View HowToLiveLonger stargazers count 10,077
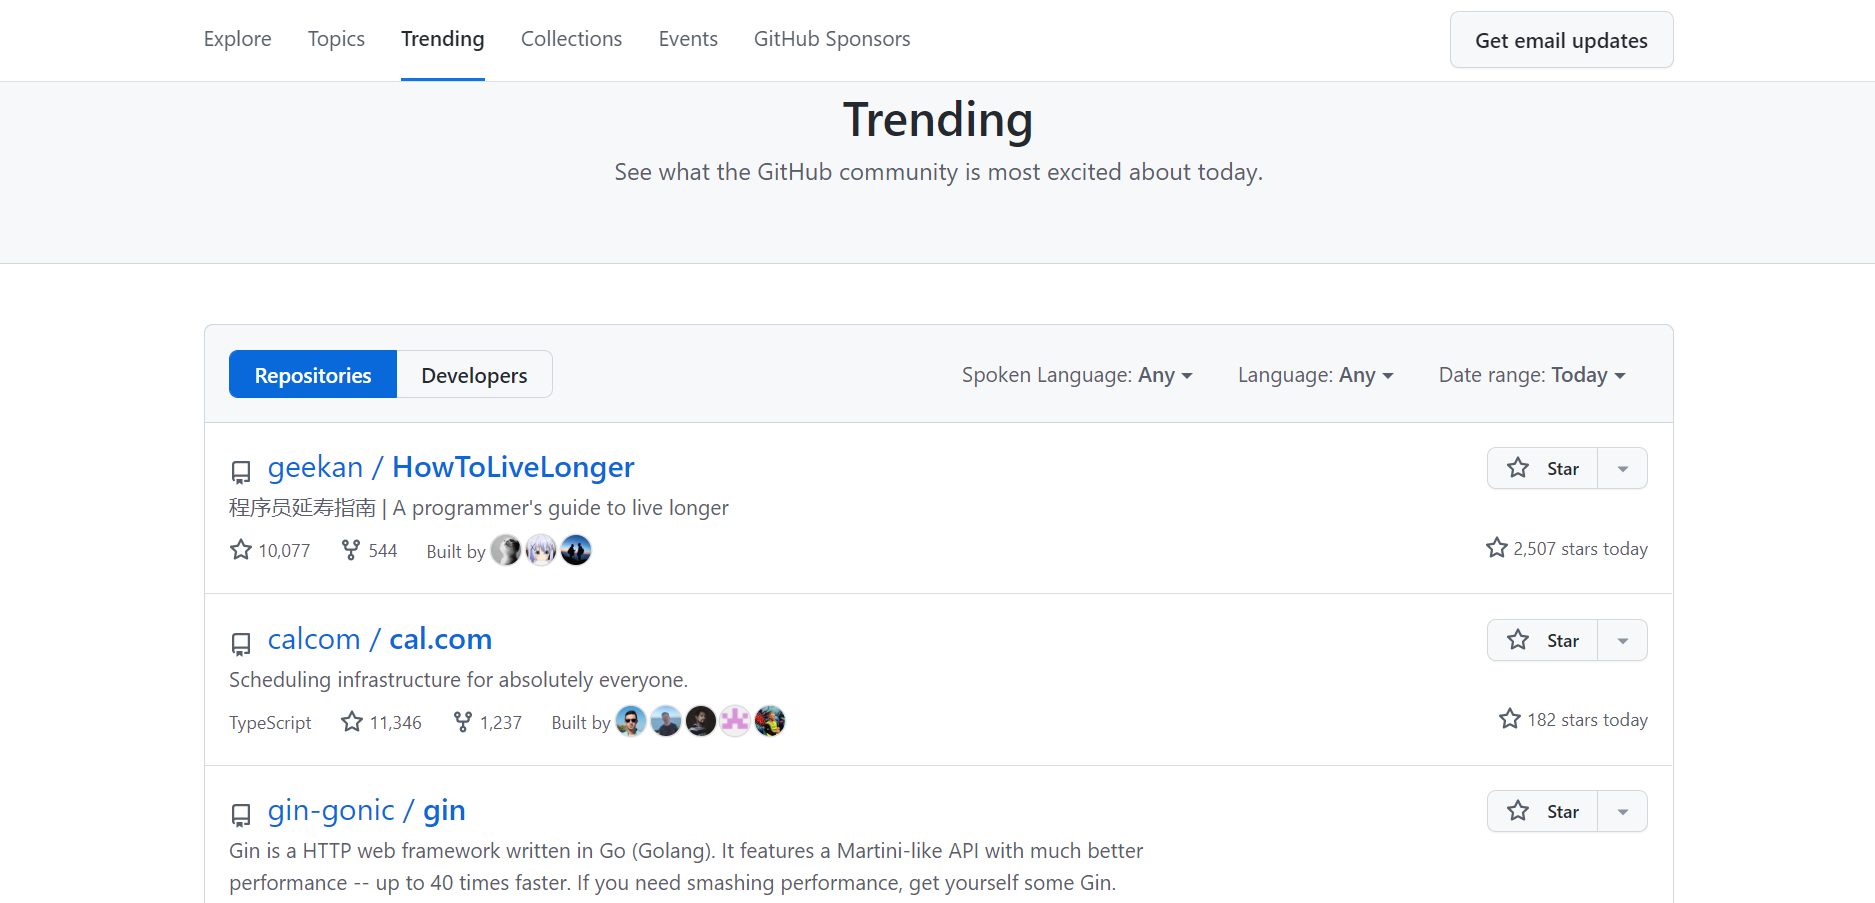Viewport: 1875px width, 903px height. click(270, 550)
